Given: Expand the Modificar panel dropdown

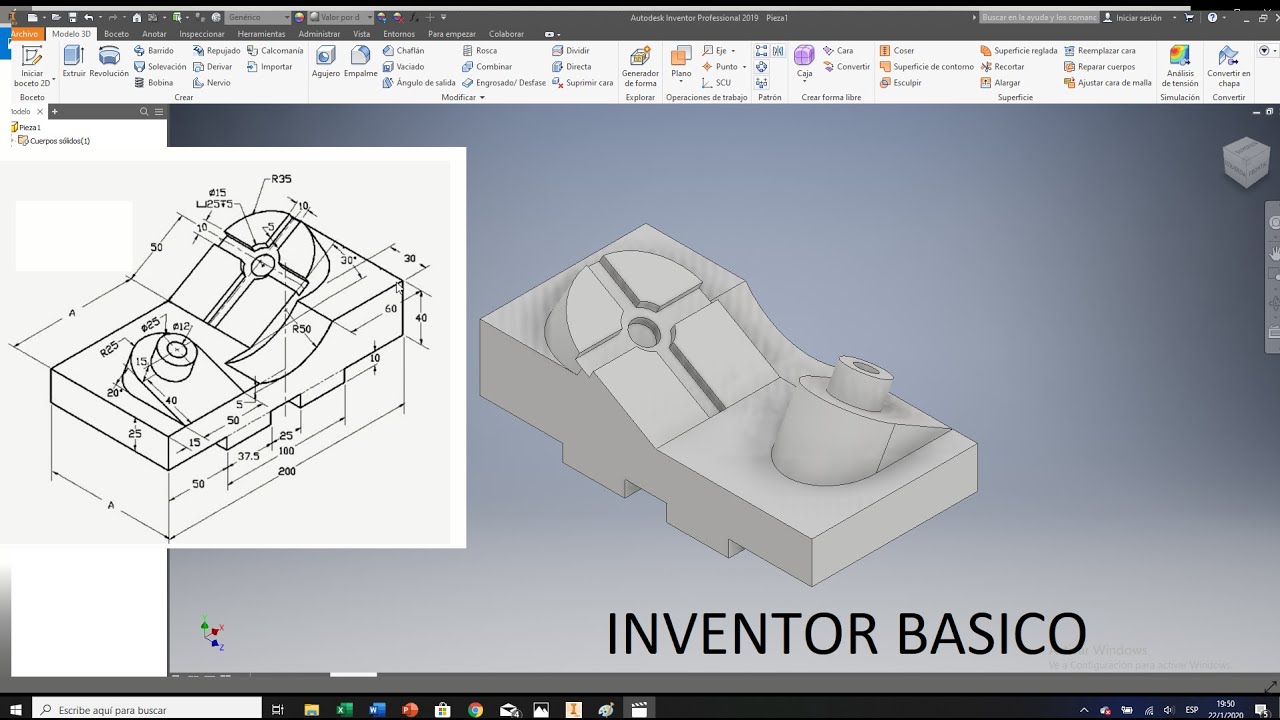Looking at the screenshot, I should pos(482,97).
